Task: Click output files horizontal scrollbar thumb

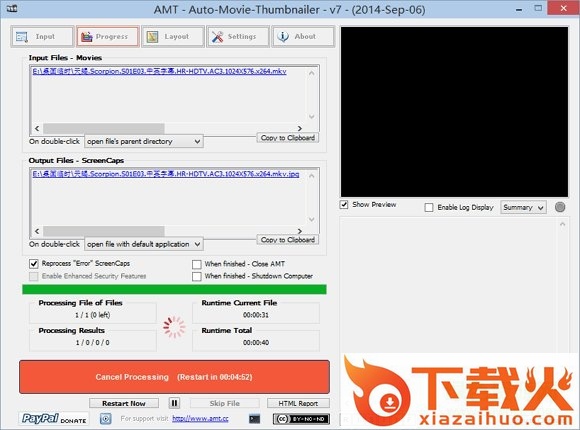Action: point(104,231)
